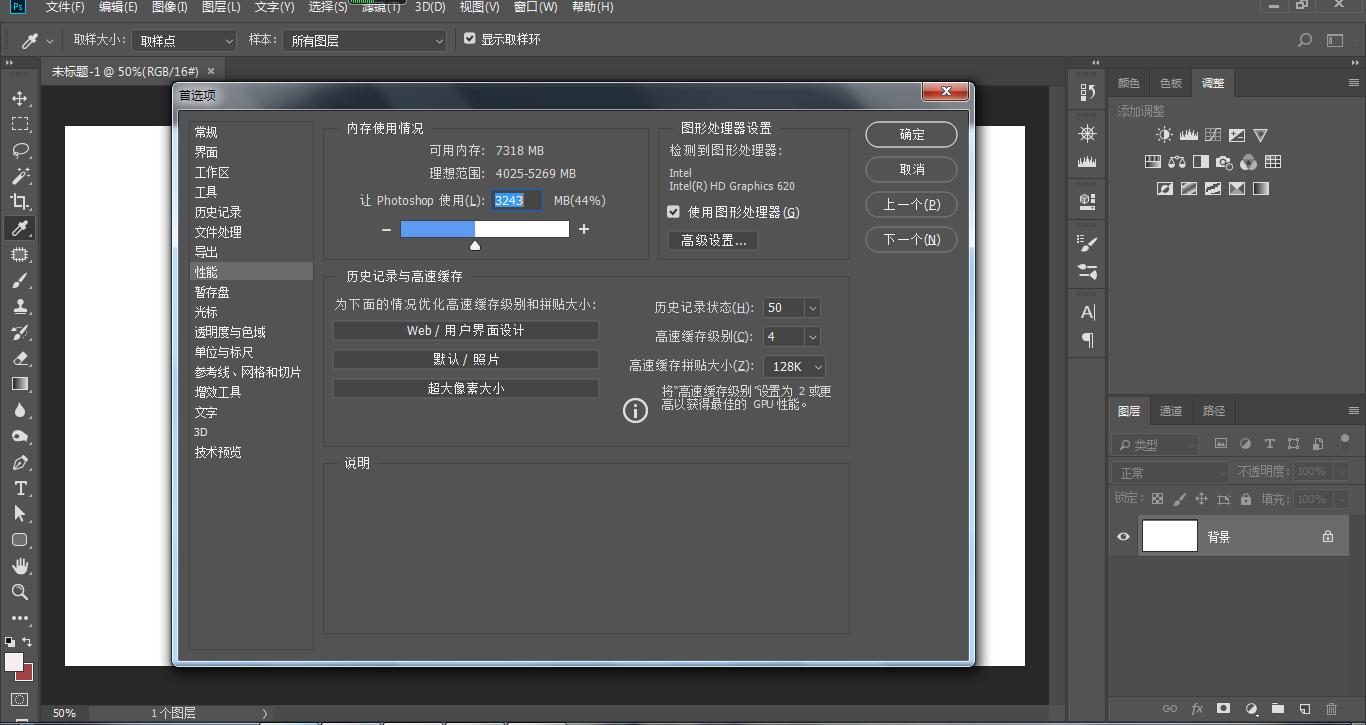
Task: Click the memory usage slider bar
Action: 484,229
